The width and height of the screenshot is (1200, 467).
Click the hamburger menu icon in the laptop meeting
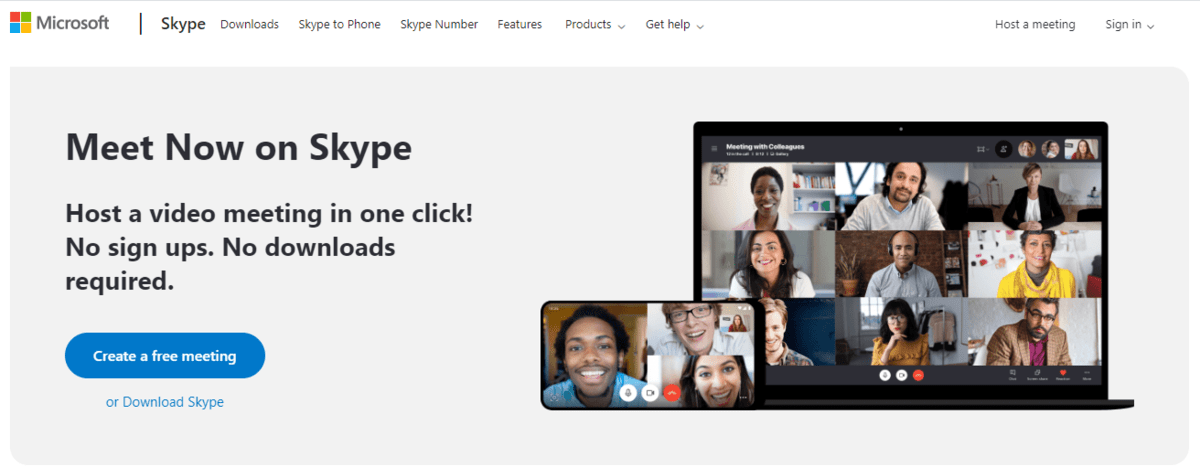(x=714, y=148)
